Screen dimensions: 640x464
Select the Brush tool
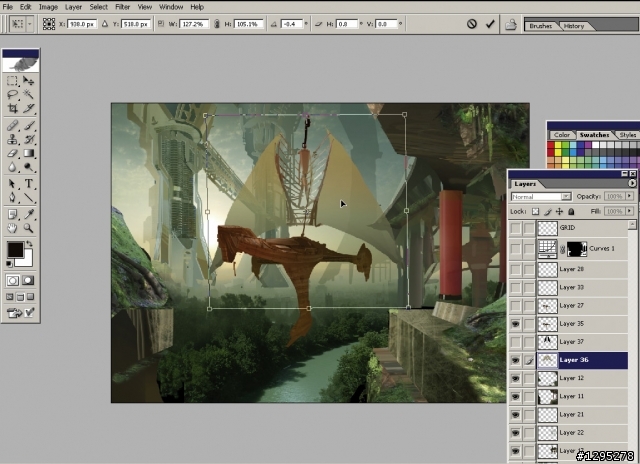click(x=28, y=125)
